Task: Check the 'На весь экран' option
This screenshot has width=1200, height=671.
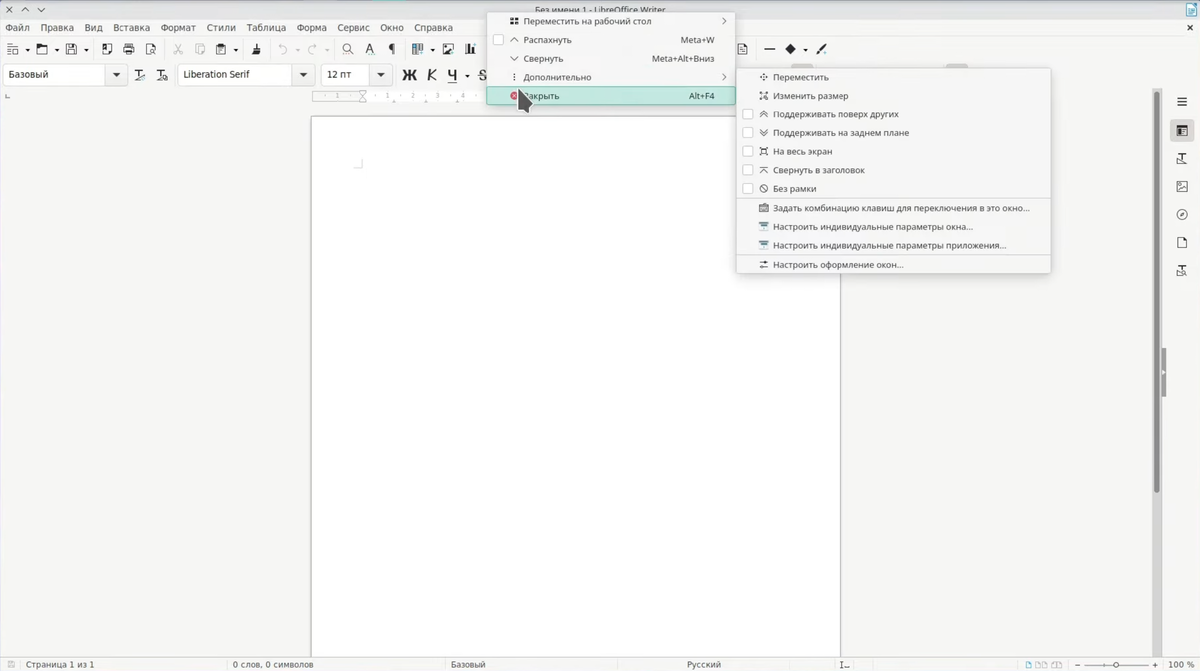Action: 748,151
